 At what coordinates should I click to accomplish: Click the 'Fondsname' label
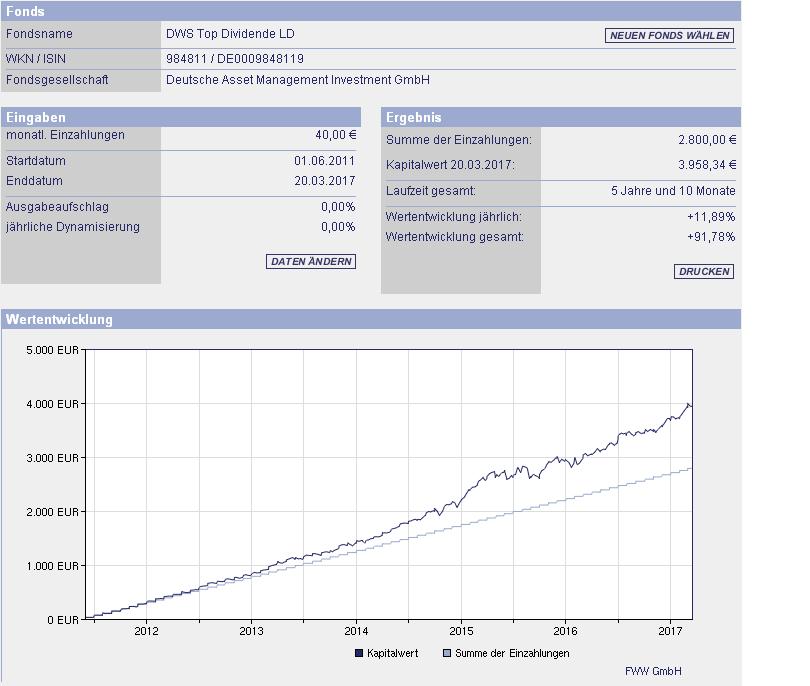click(x=39, y=34)
